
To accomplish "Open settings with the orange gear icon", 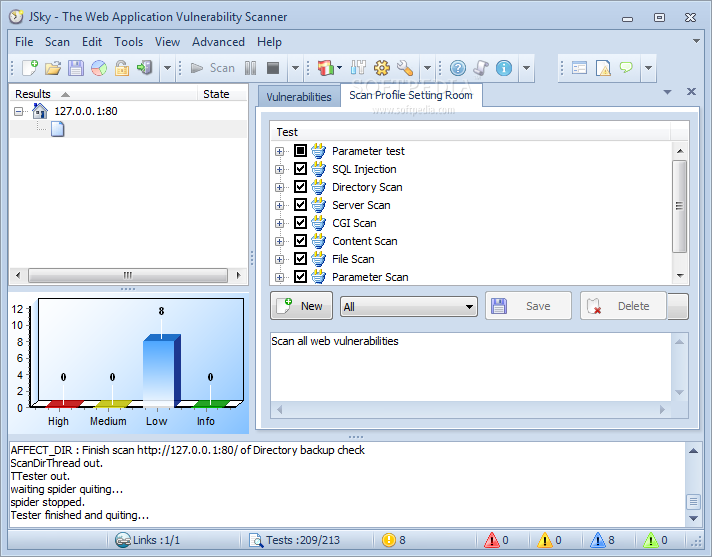I will [382, 68].
